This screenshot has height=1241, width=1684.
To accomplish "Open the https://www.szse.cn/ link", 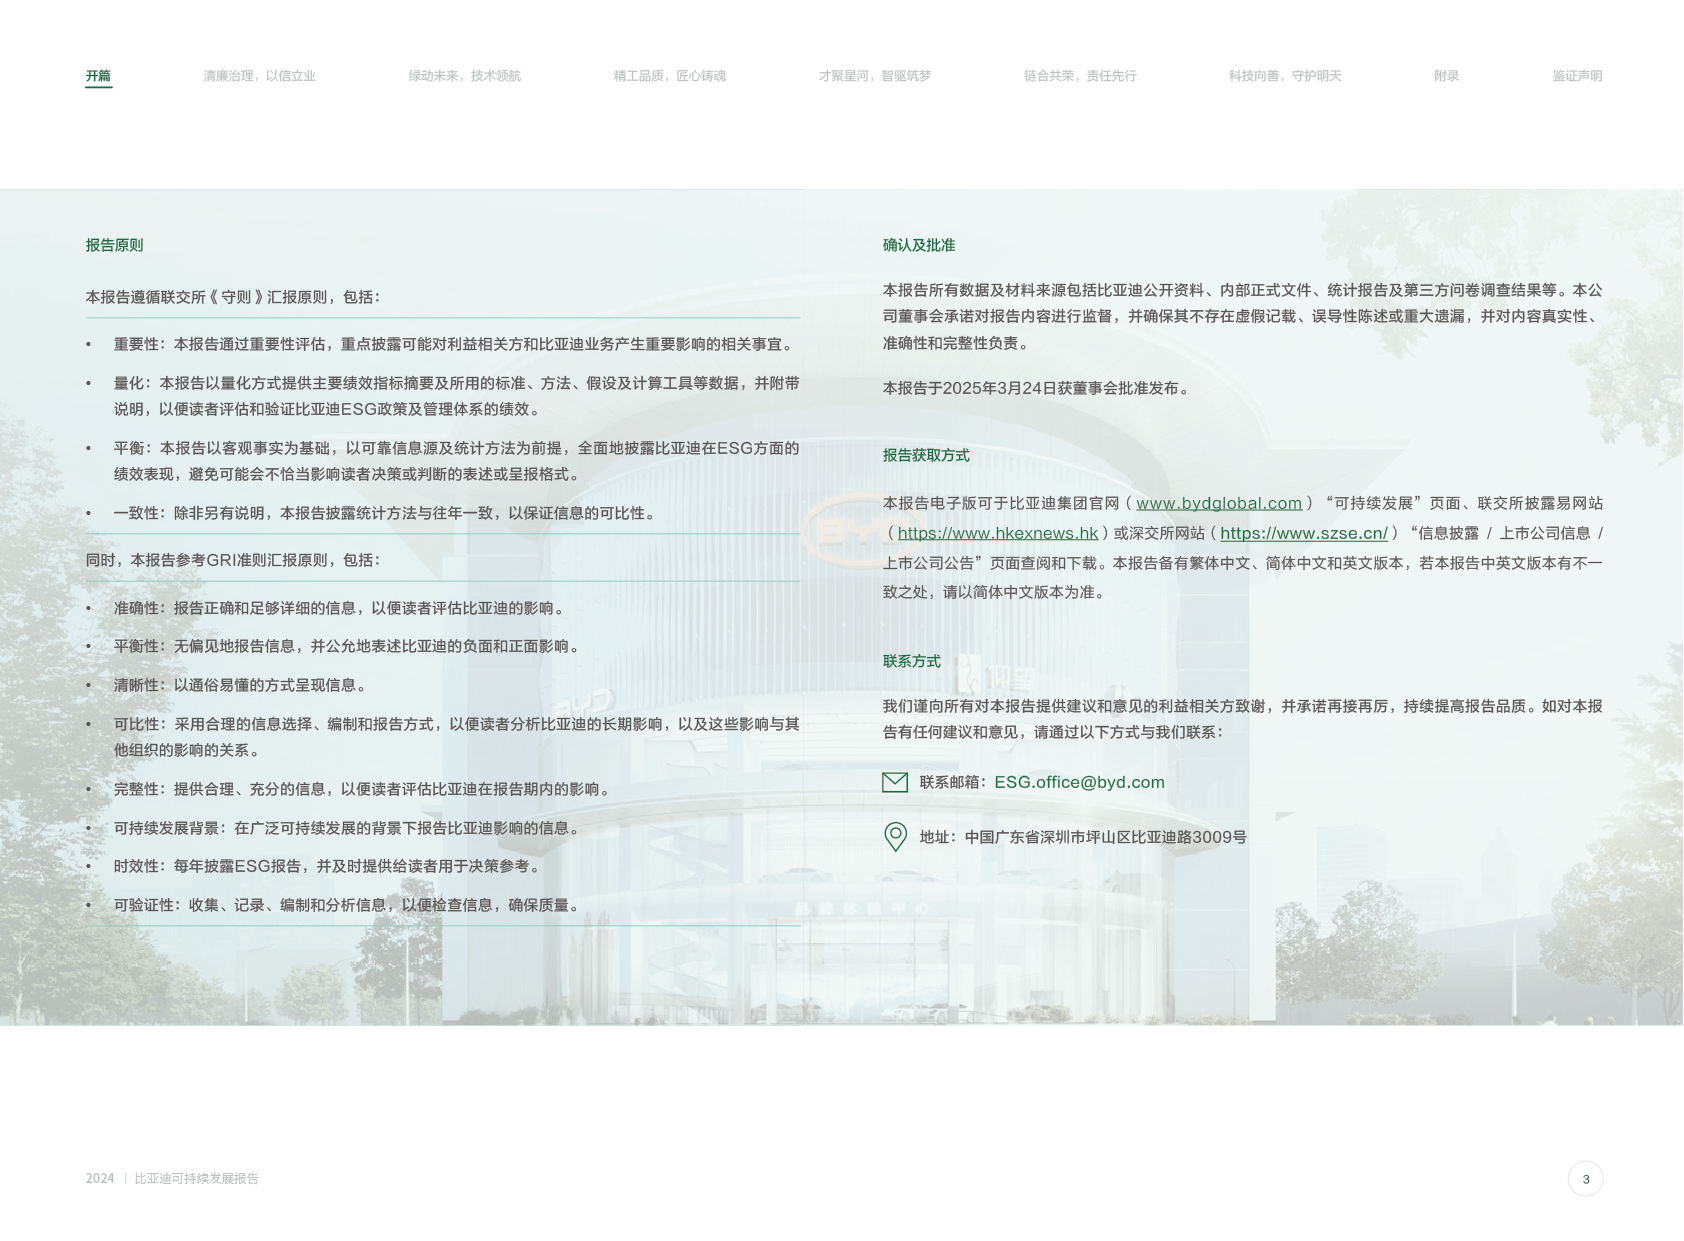I will click(x=1304, y=533).
